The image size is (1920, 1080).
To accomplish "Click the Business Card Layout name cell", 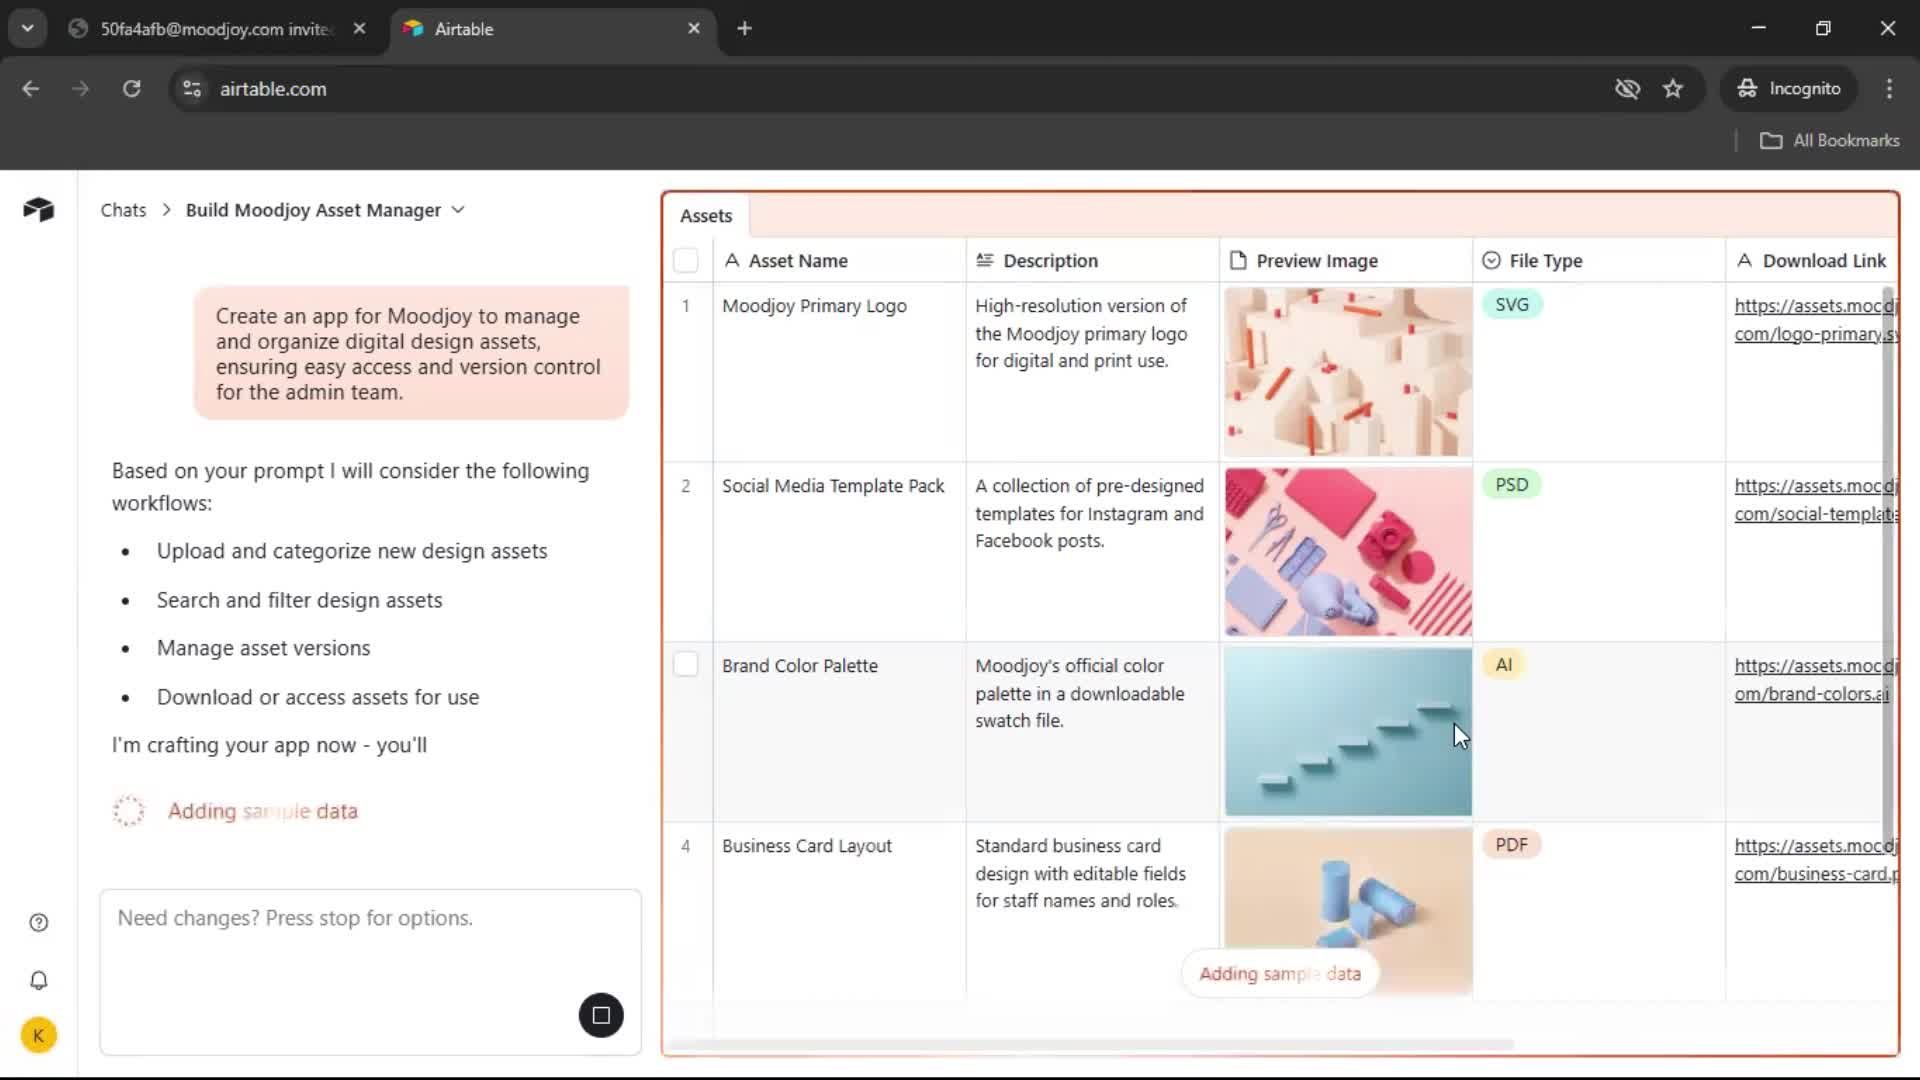I will click(x=839, y=912).
